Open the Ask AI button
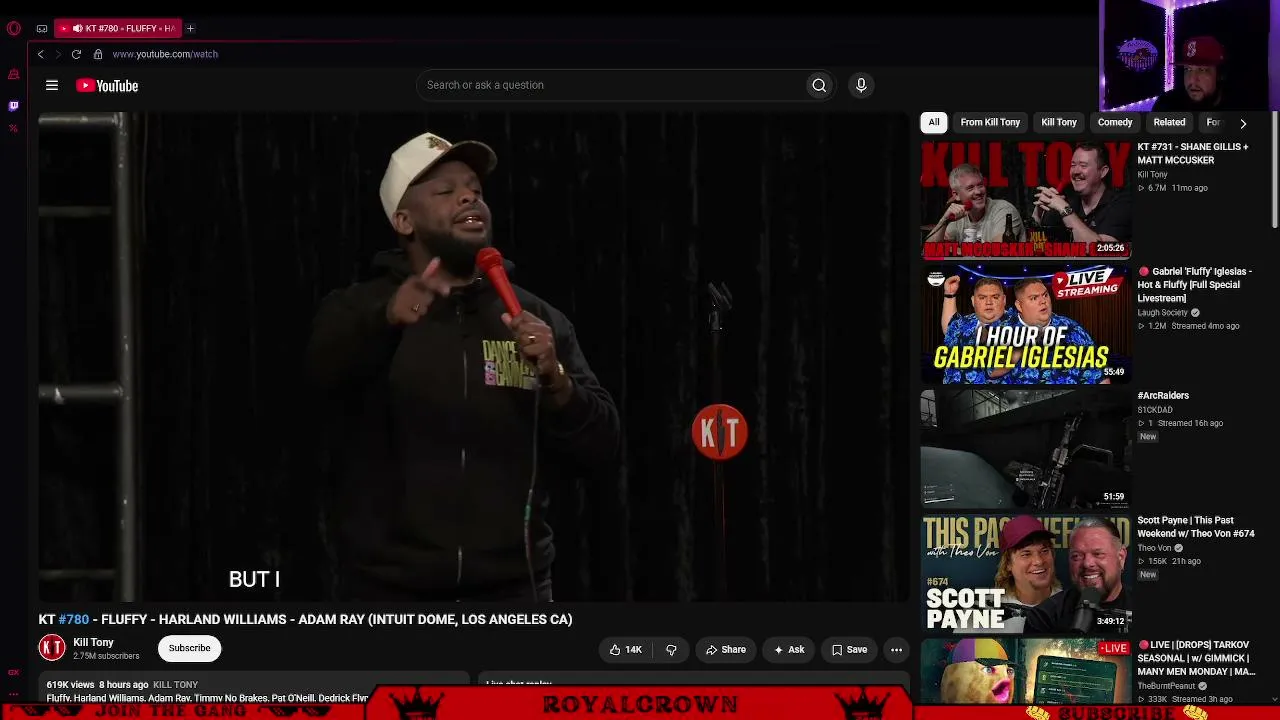The image size is (1280, 720). point(789,650)
